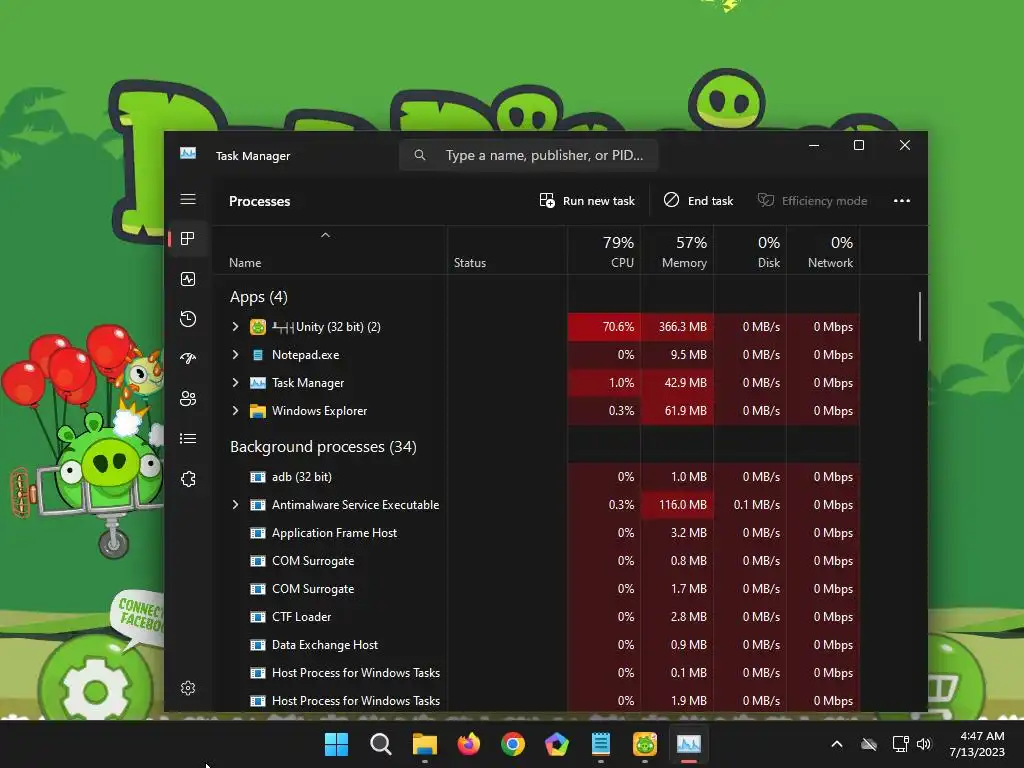Click the 70.6% CPU cell for Unity

tap(604, 327)
